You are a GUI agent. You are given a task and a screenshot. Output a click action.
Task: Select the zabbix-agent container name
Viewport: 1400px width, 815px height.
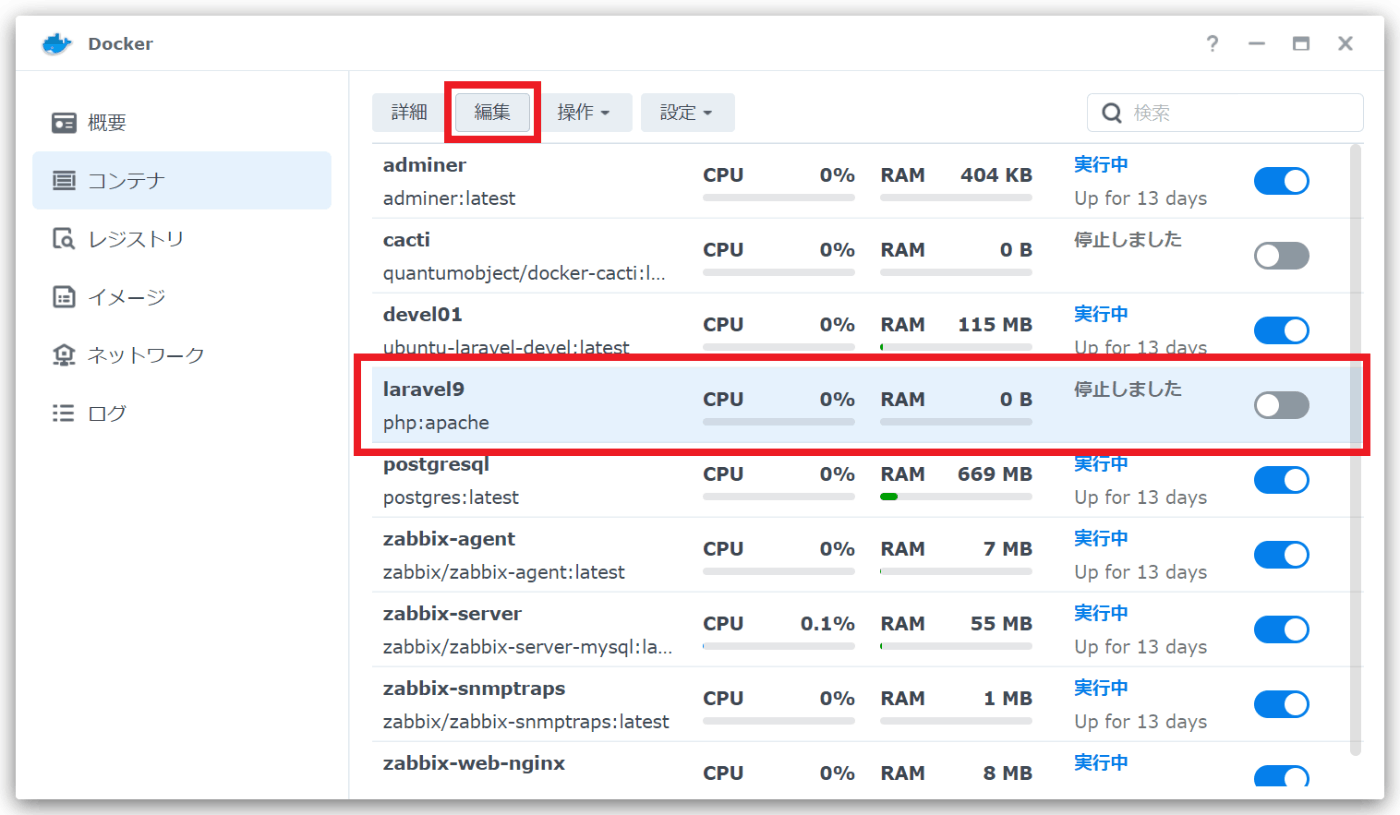click(x=449, y=539)
